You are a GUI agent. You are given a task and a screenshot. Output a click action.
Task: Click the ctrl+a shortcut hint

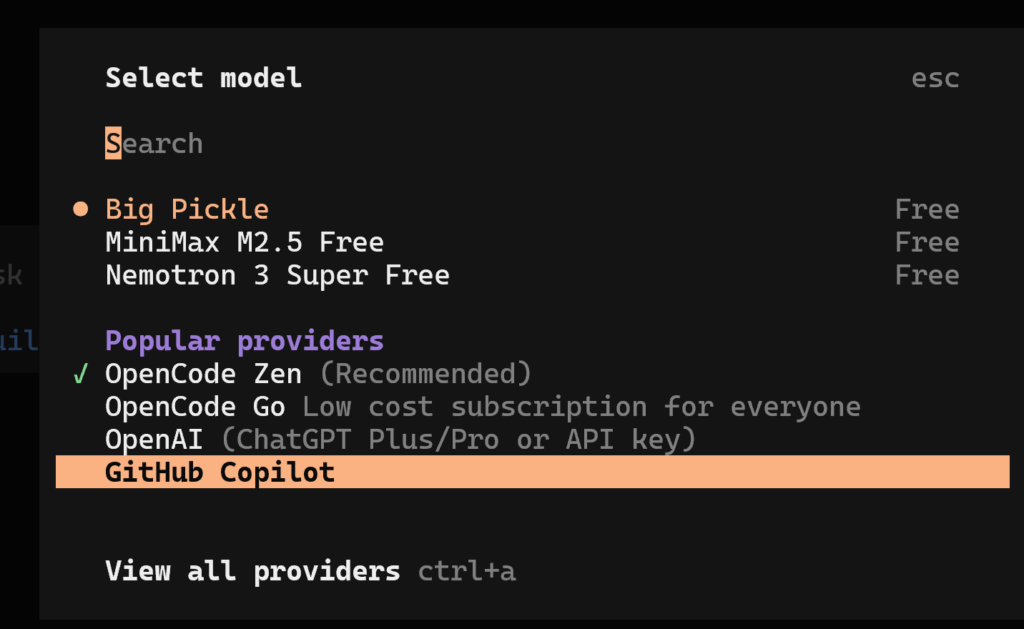click(466, 571)
